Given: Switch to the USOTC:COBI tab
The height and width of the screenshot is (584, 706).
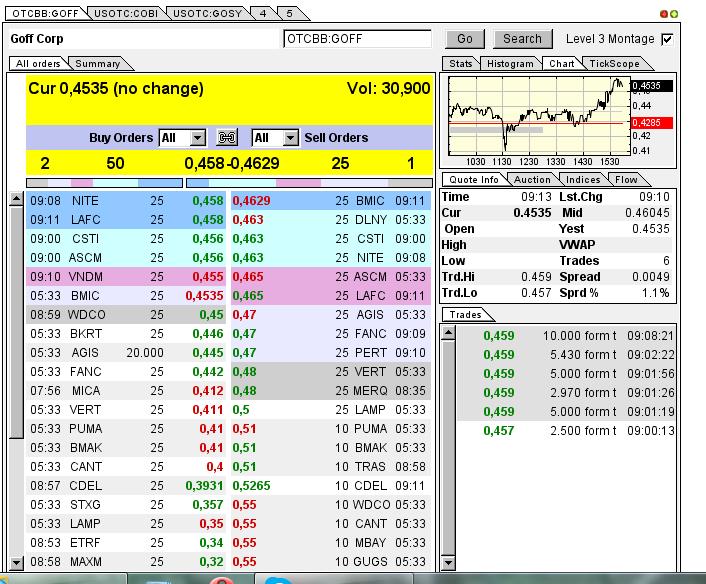Looking at the screenshot, I should click(126, 14).
